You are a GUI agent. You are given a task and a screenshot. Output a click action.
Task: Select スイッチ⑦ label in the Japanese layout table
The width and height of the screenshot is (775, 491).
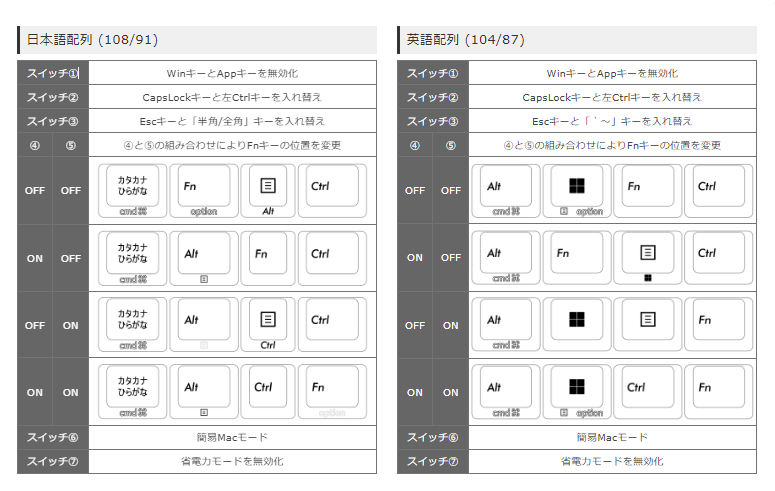coord(52,461)
